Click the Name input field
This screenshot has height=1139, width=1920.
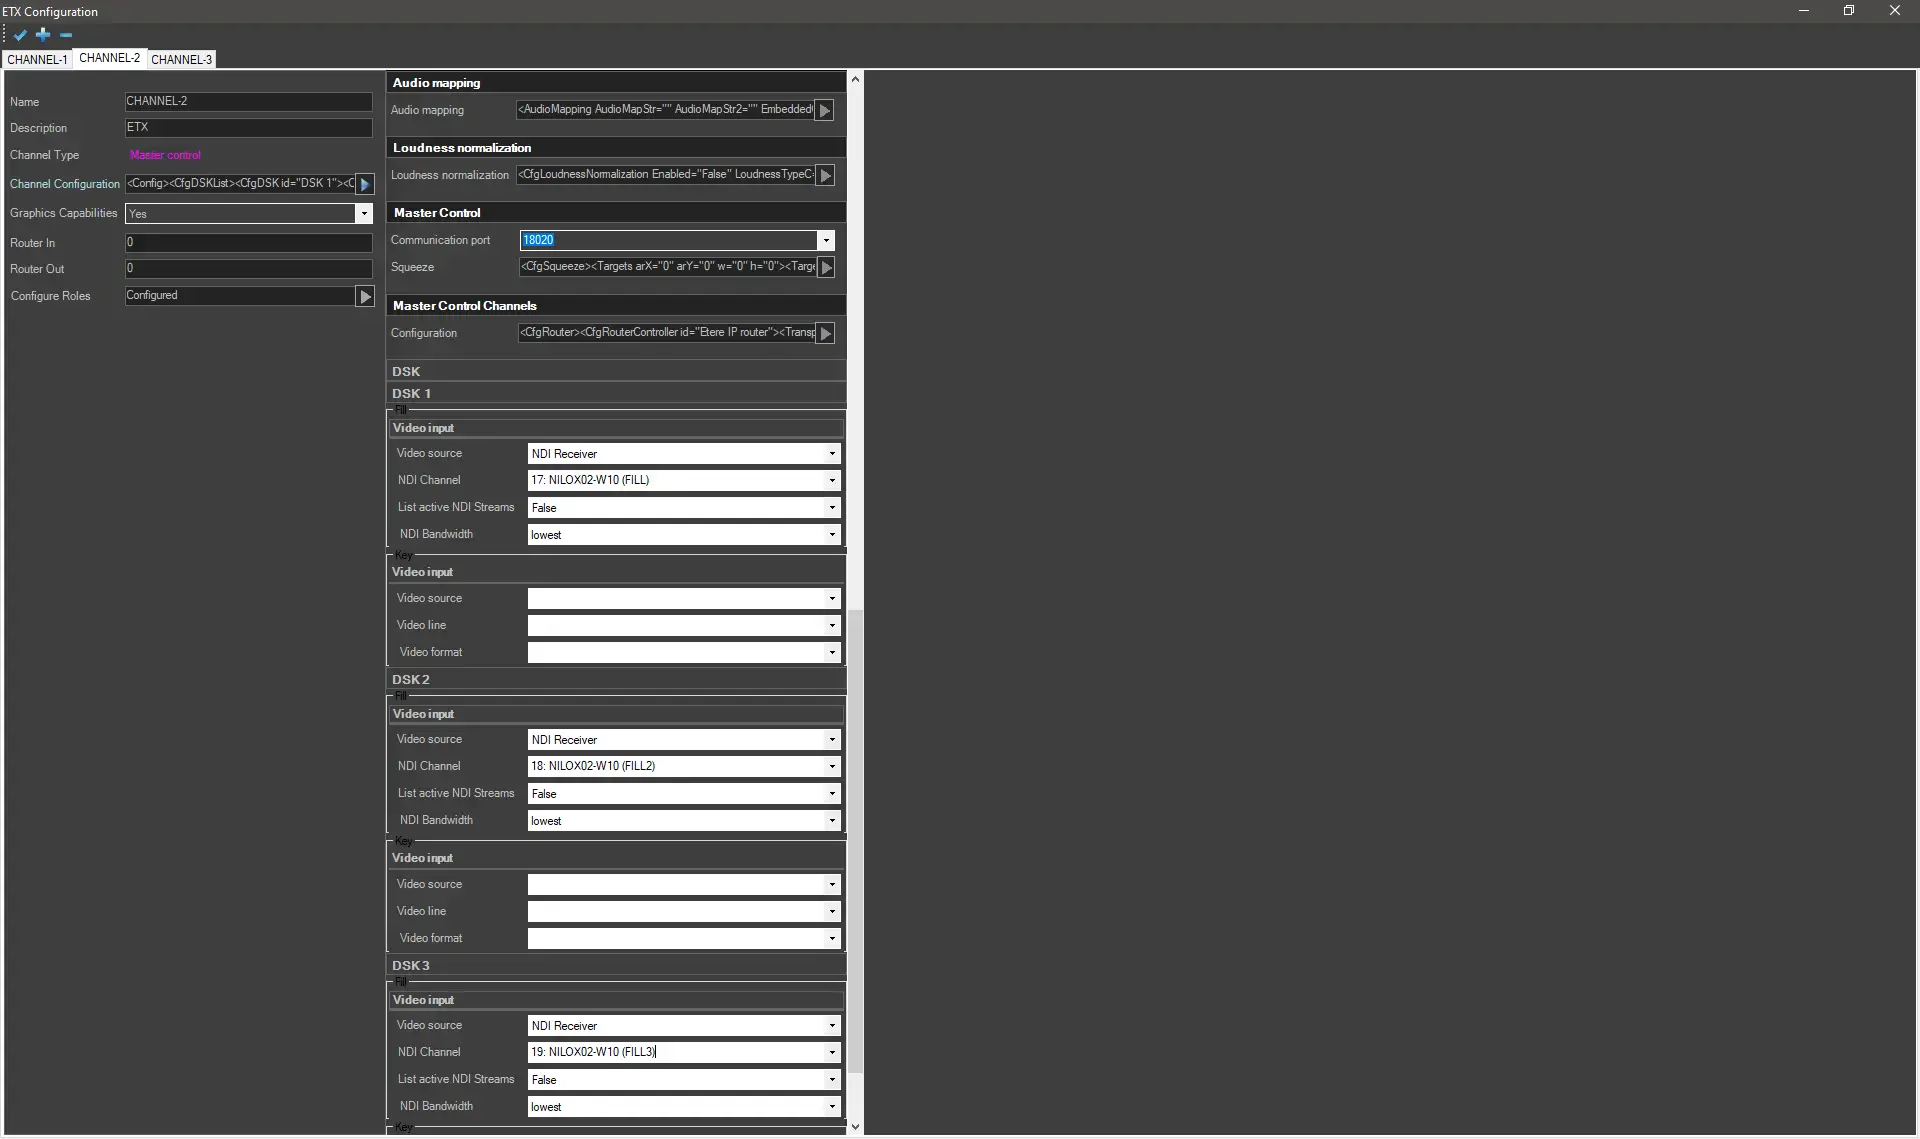[248, 102]
